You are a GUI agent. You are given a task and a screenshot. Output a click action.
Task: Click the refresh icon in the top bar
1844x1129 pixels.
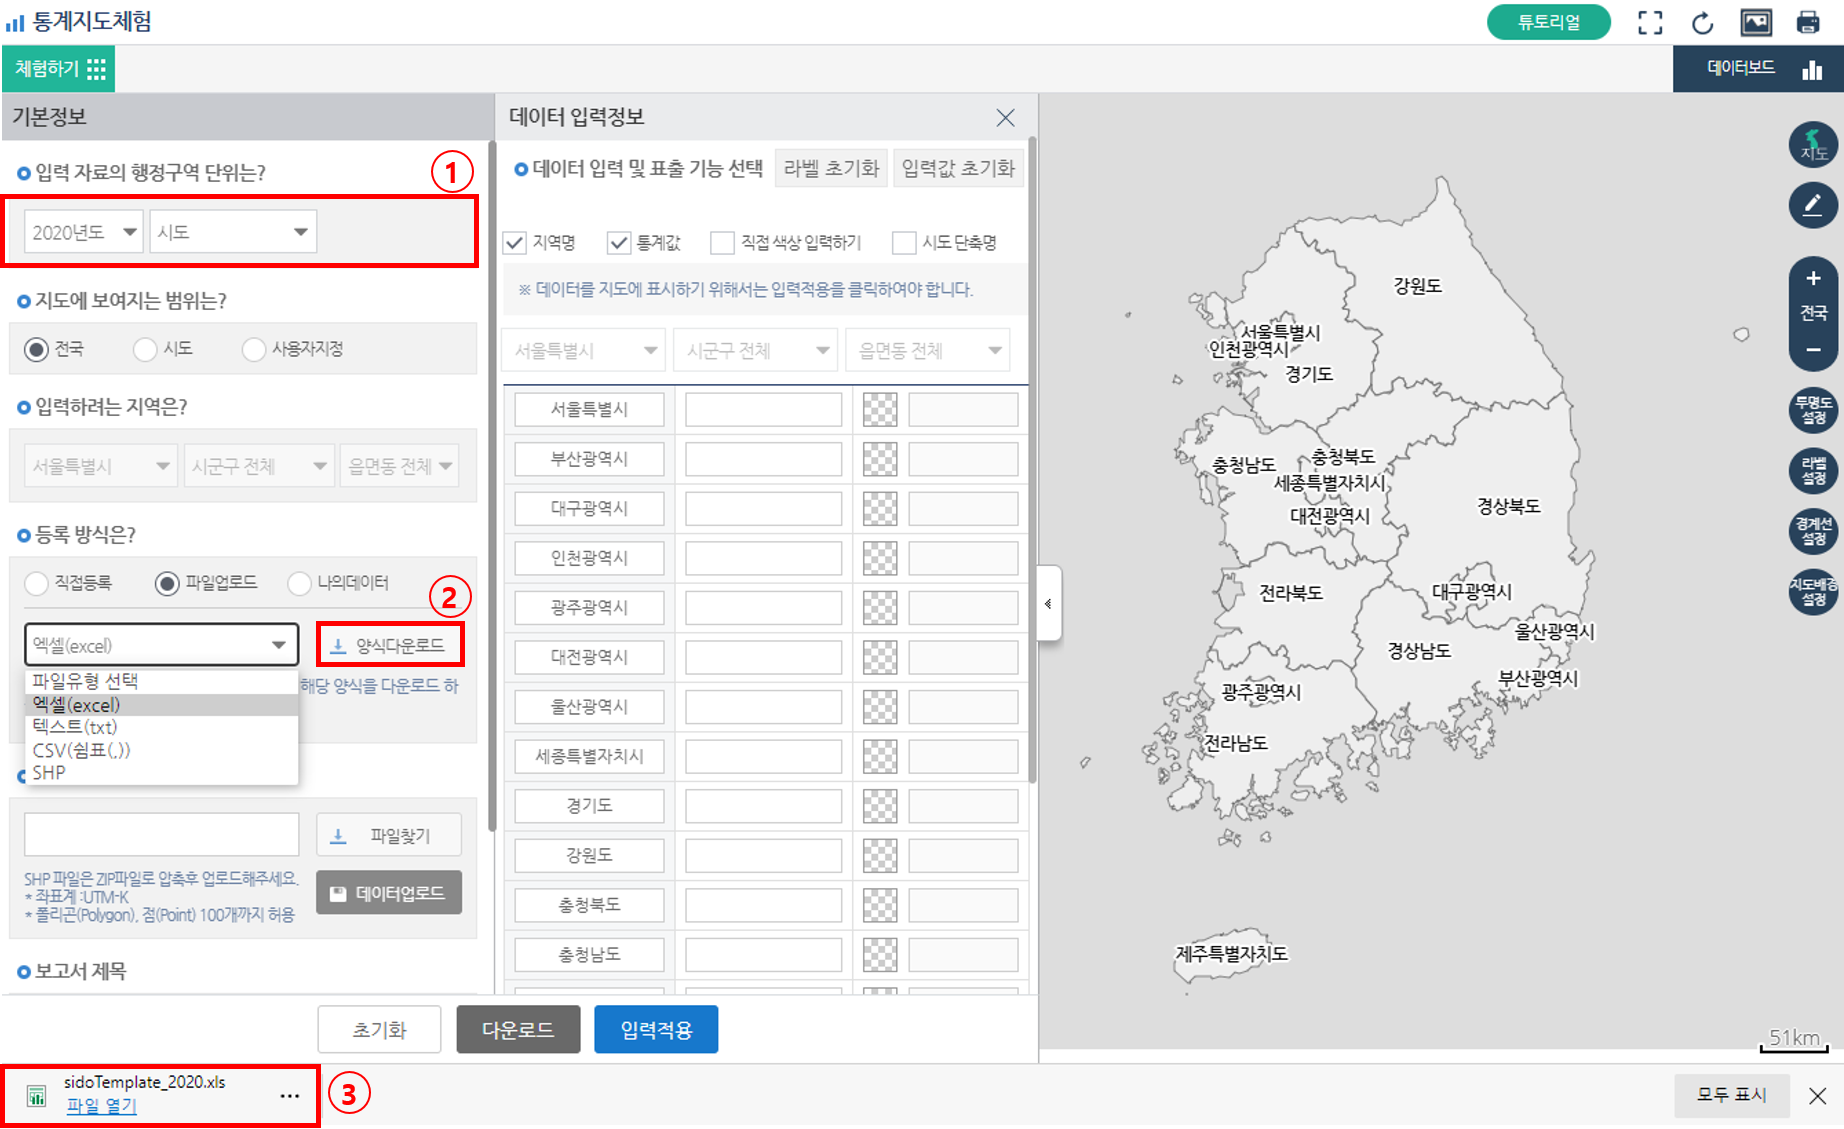click(x=1702, y=21)
